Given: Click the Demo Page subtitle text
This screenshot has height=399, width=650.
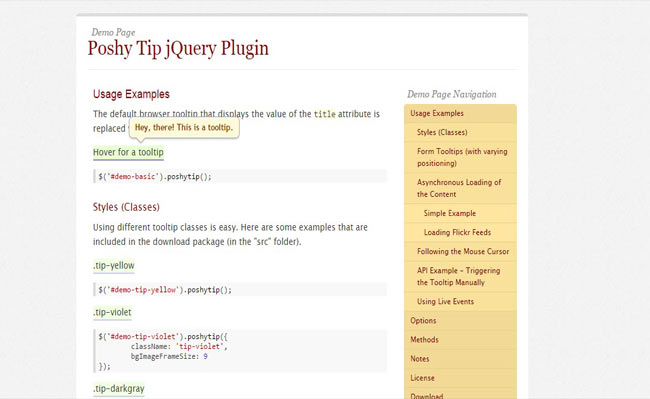Looking at the screenshot, I should click(113, 32).
